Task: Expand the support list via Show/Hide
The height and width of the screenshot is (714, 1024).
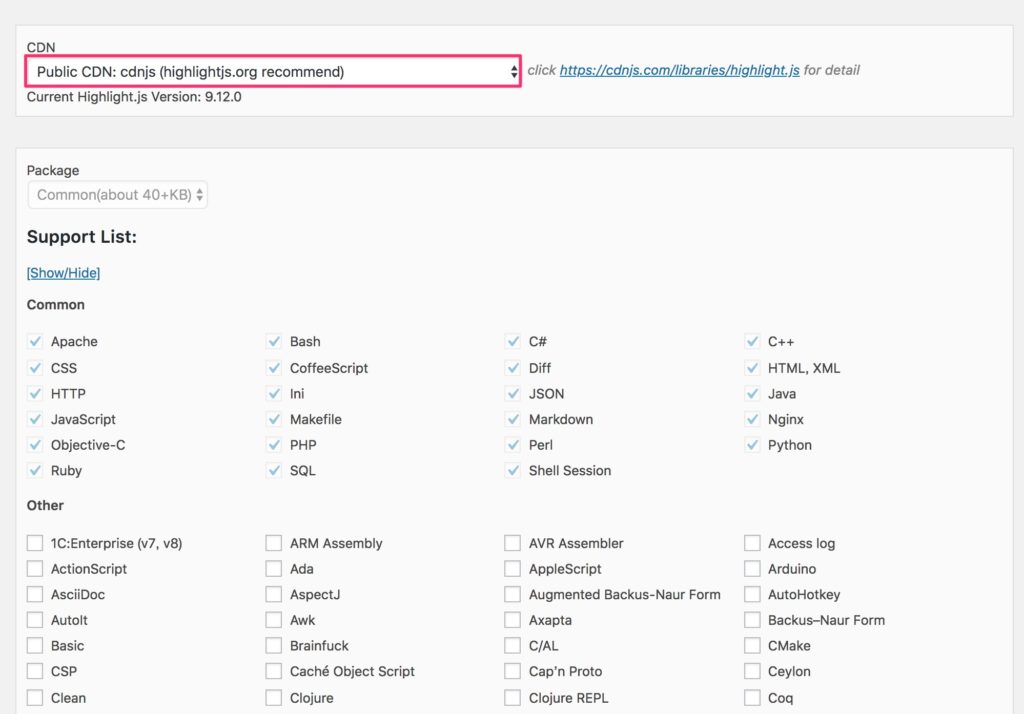Action: pyautogui.click(x=63, y=272)
